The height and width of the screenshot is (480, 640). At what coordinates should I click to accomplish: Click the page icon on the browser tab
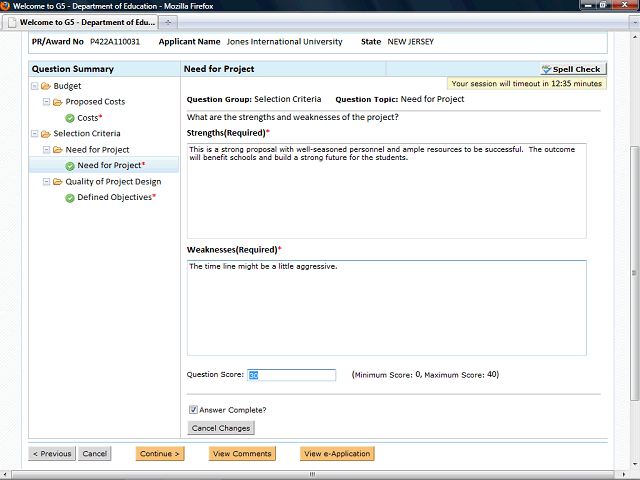point(13,22)
